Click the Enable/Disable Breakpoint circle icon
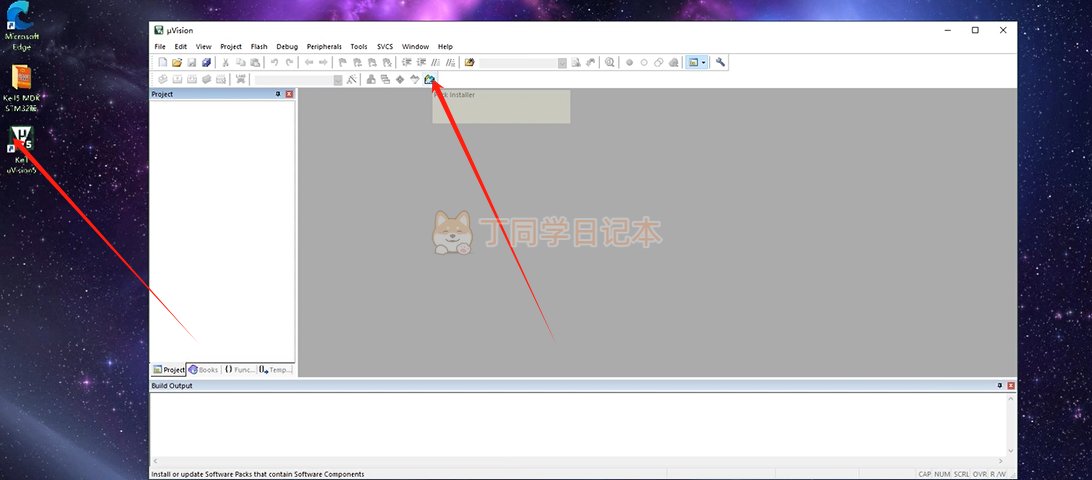Image resolution: width=1092 pixels, height=480 pixels. coord(644,62)
